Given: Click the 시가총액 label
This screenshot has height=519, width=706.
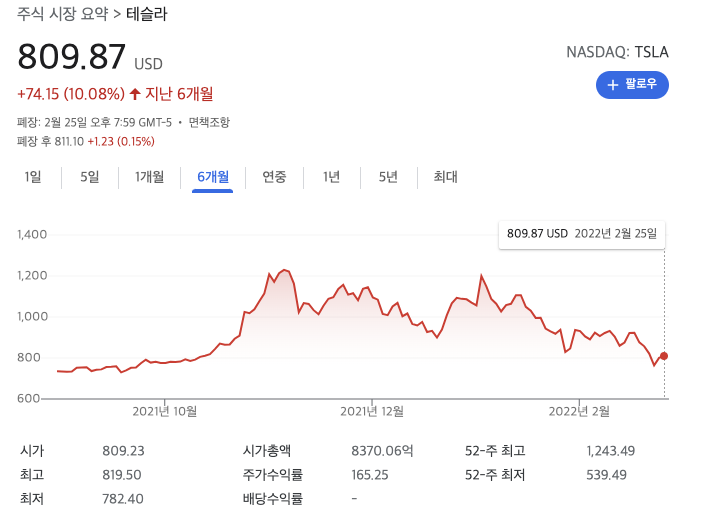Looking at the screenshot, I should (267, 451).
